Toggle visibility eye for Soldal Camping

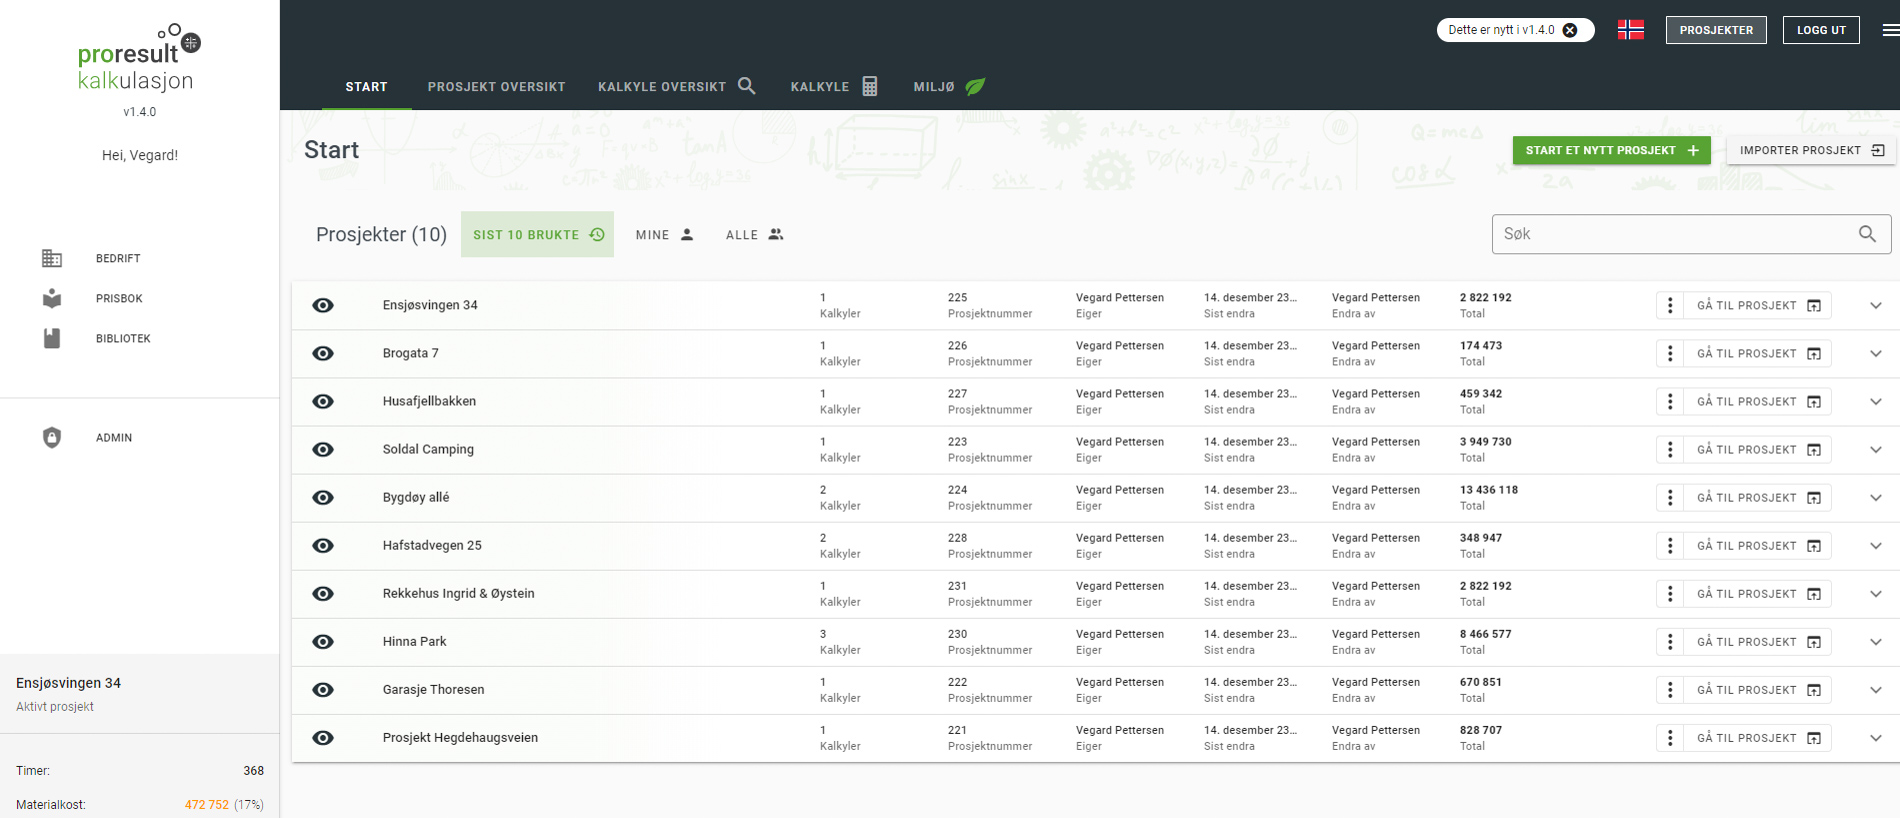click(x=323, y=449)
